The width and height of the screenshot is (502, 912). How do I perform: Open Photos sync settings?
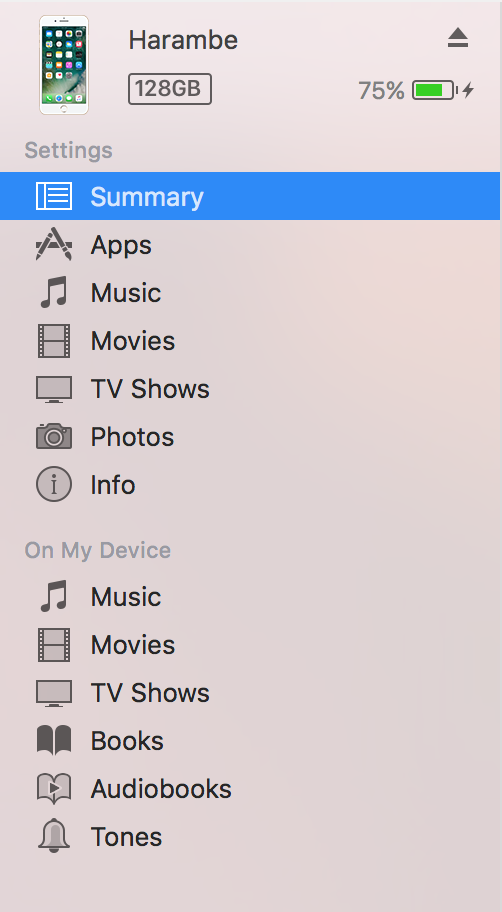point(250,437)
